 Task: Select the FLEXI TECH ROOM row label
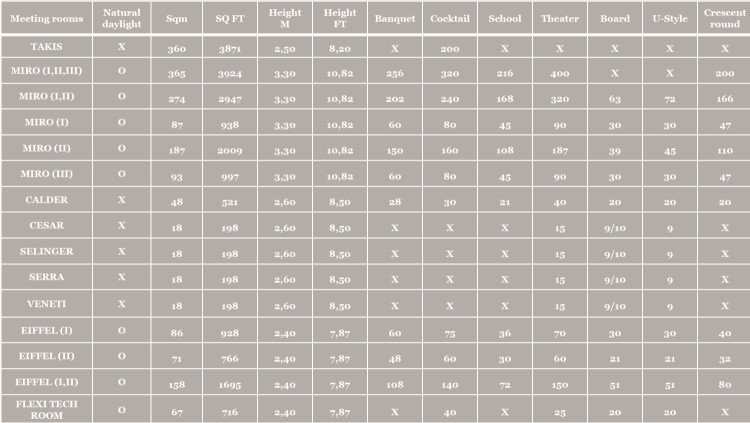tap(46, 409)
